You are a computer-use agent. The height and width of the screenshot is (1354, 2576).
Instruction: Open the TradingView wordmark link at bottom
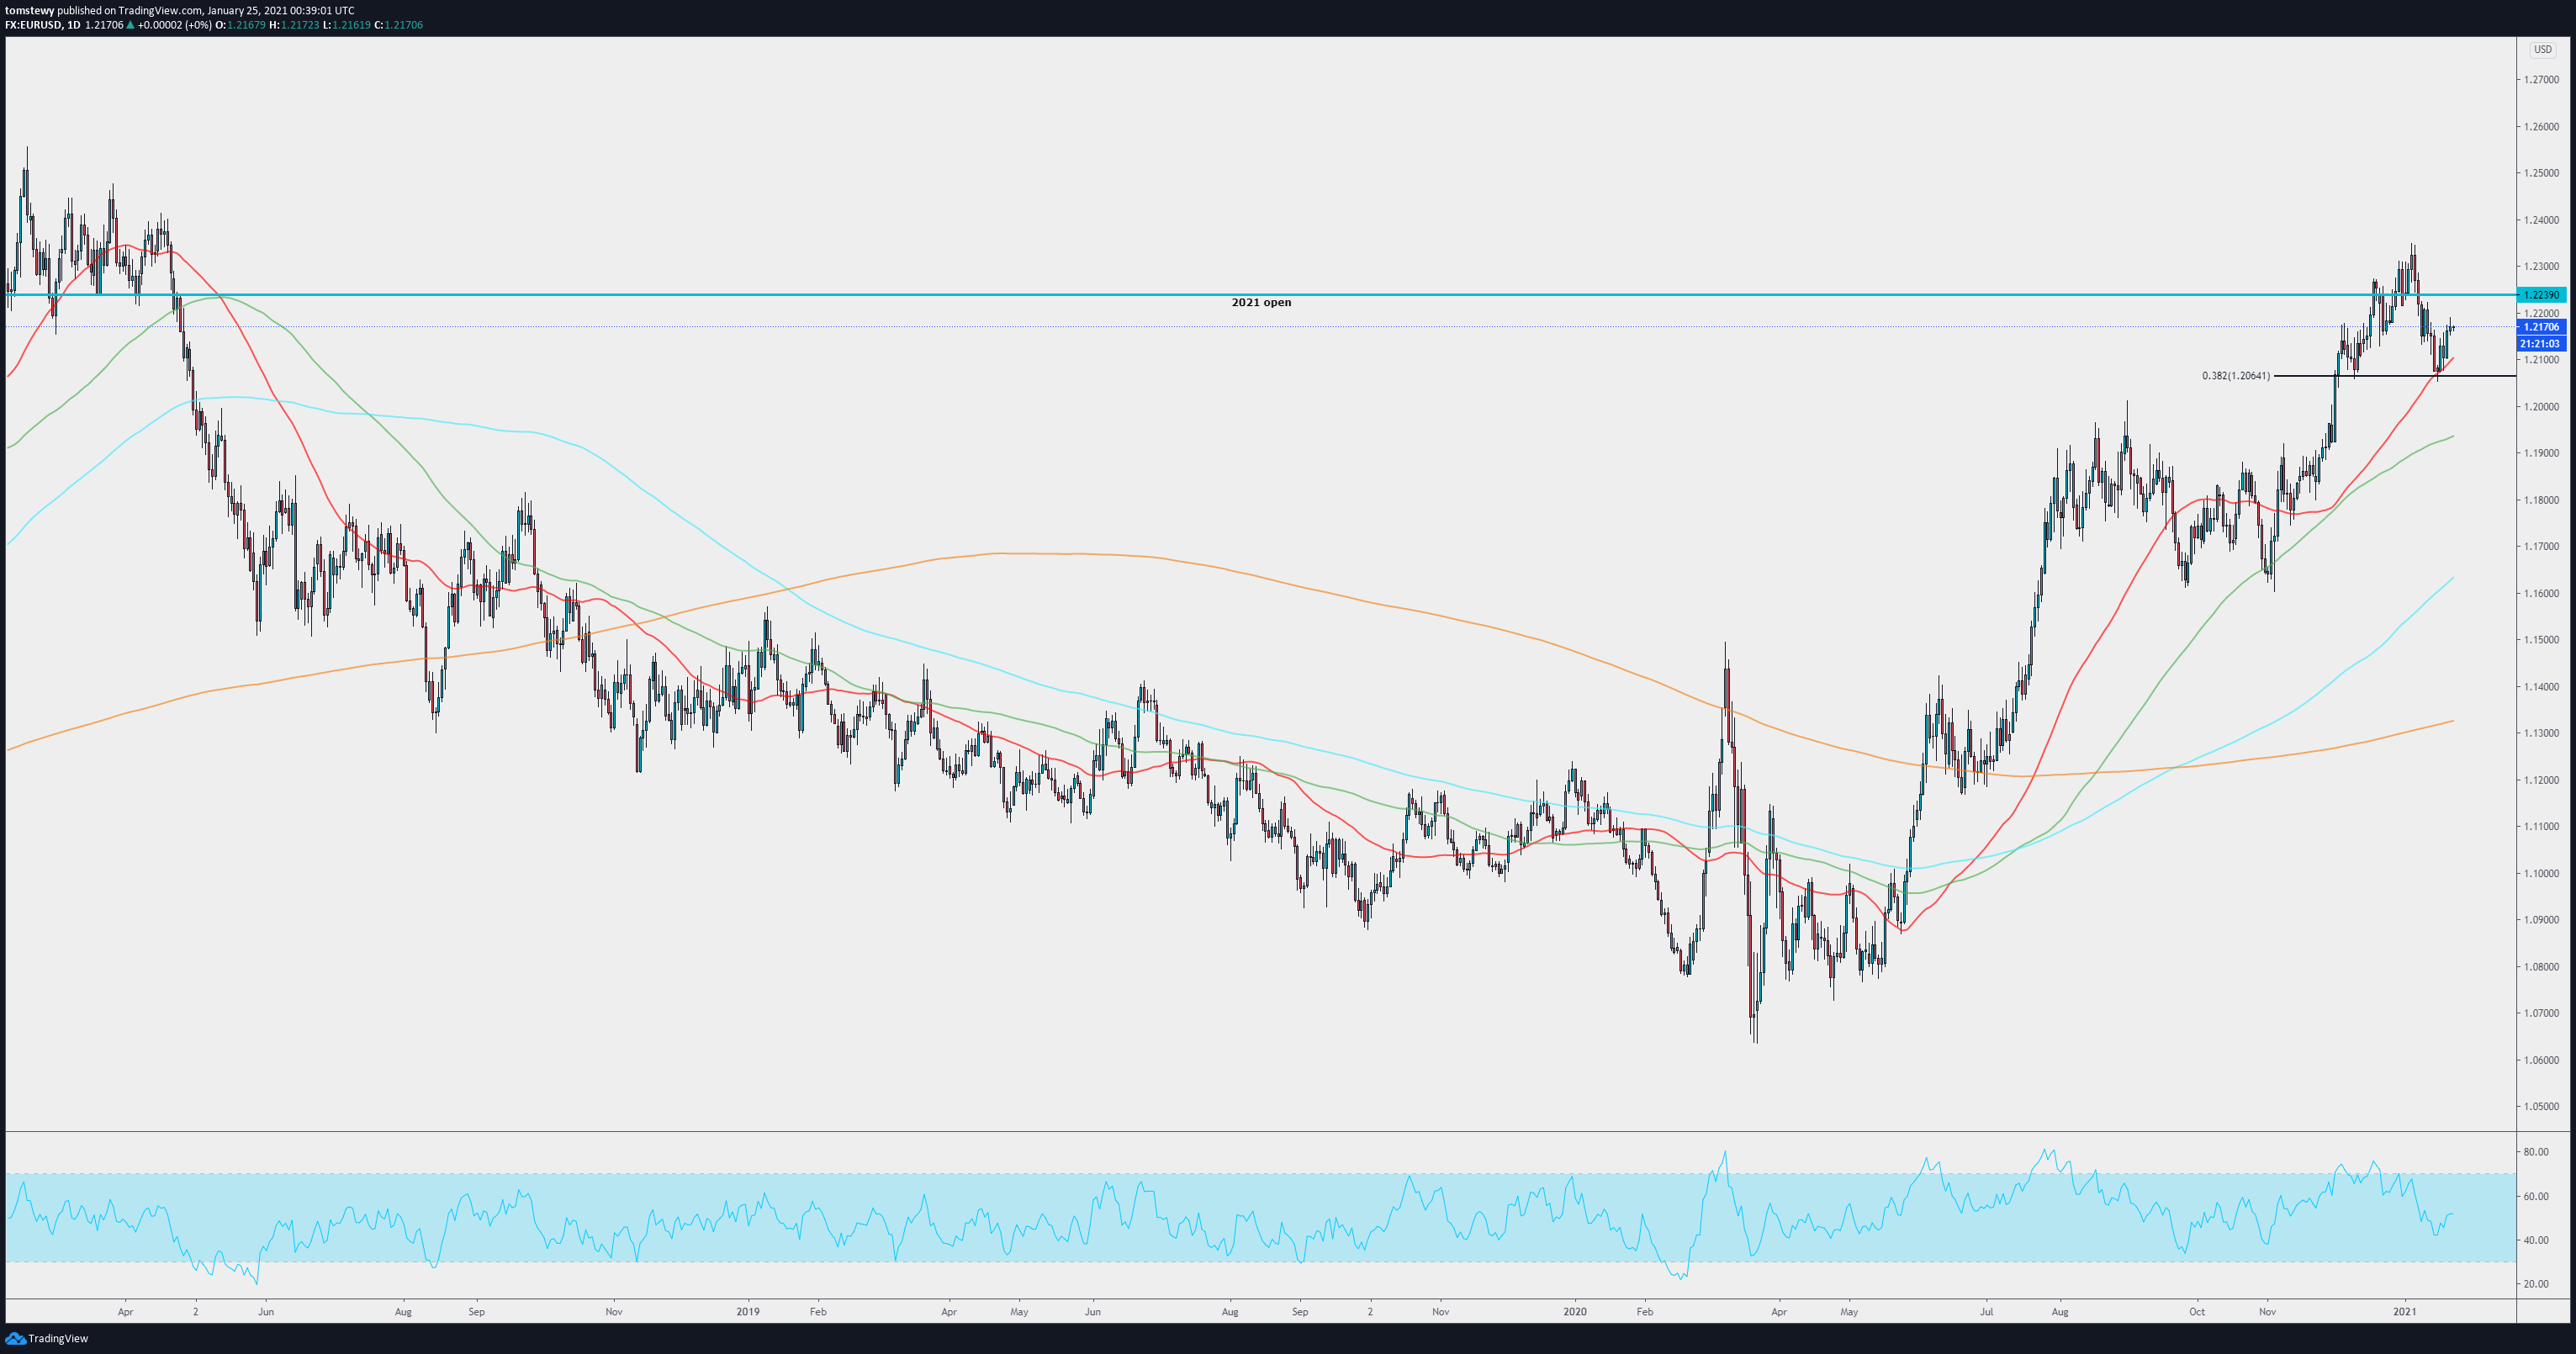tap(58, 1338)
